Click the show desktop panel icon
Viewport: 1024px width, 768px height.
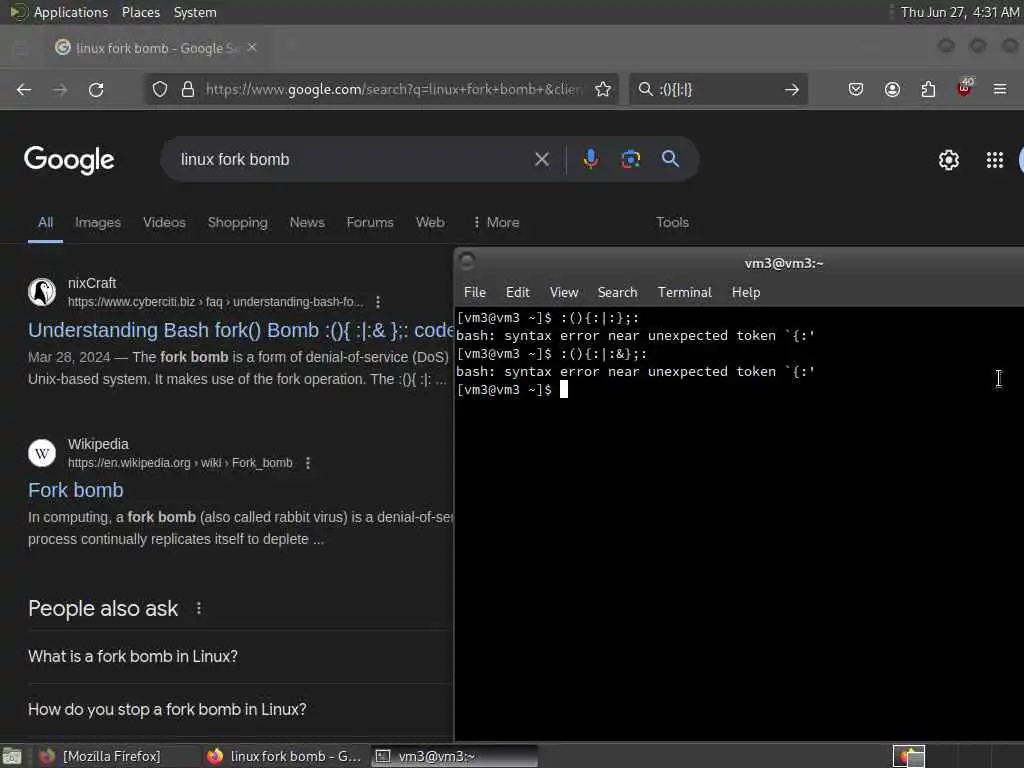tap(12, 757)
